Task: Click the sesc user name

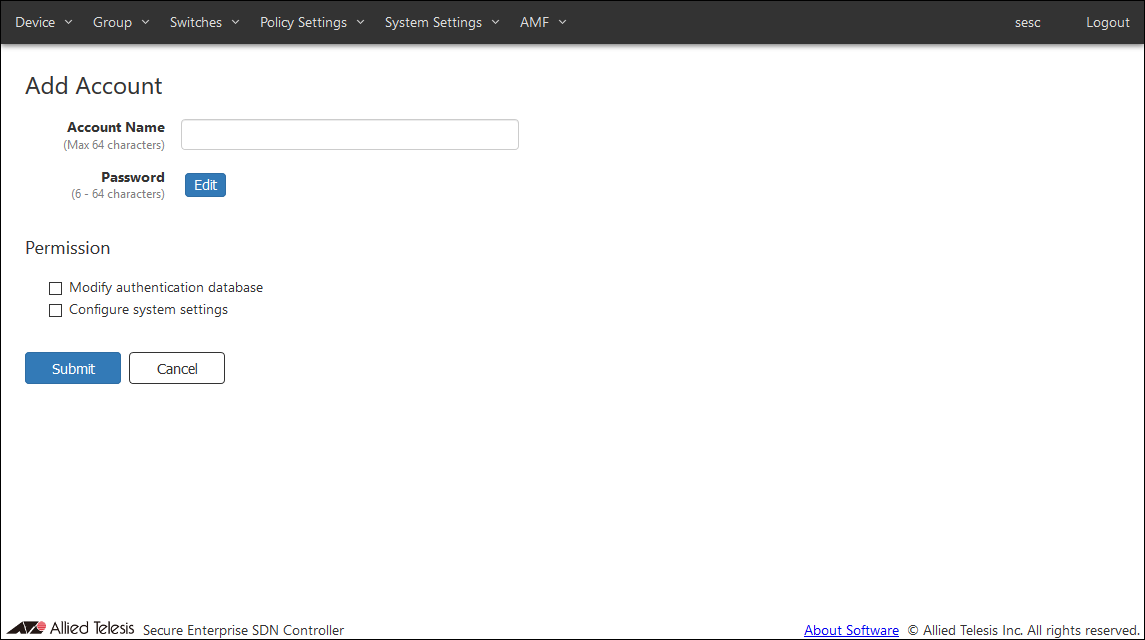Action: [1027, 22]
